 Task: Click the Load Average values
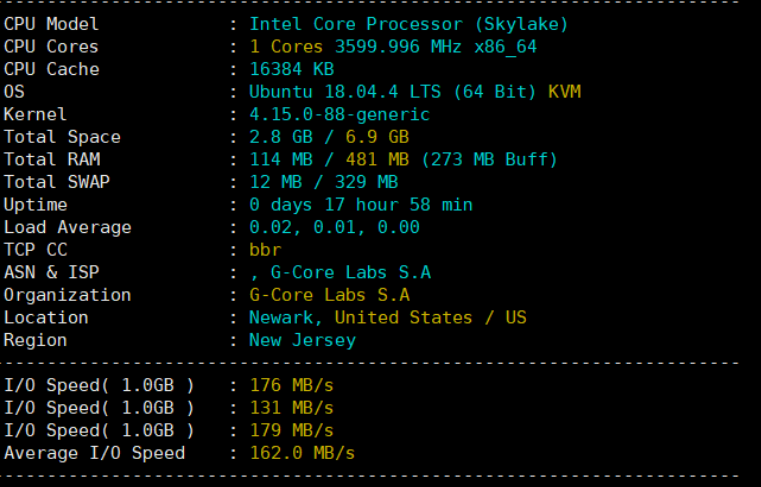[334, 227]
